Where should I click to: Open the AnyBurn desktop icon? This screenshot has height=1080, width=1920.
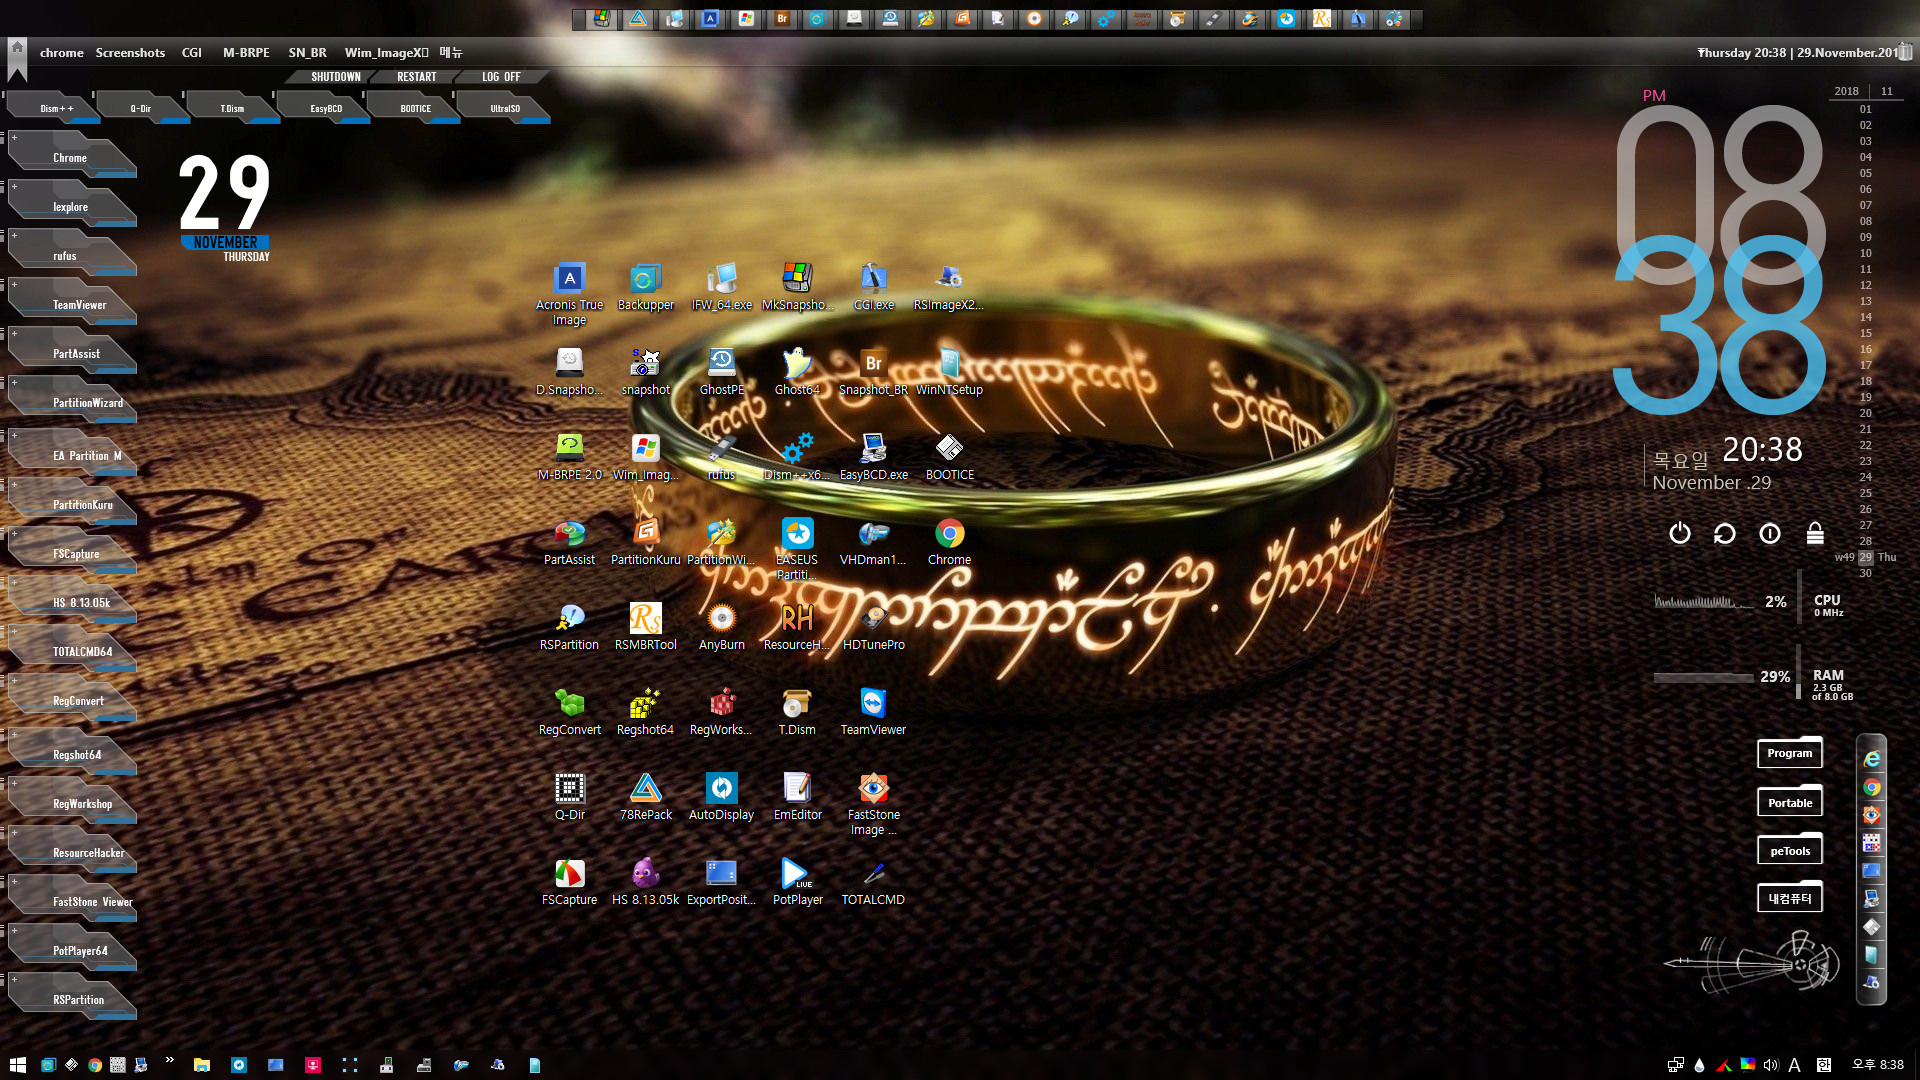point(721,627)
